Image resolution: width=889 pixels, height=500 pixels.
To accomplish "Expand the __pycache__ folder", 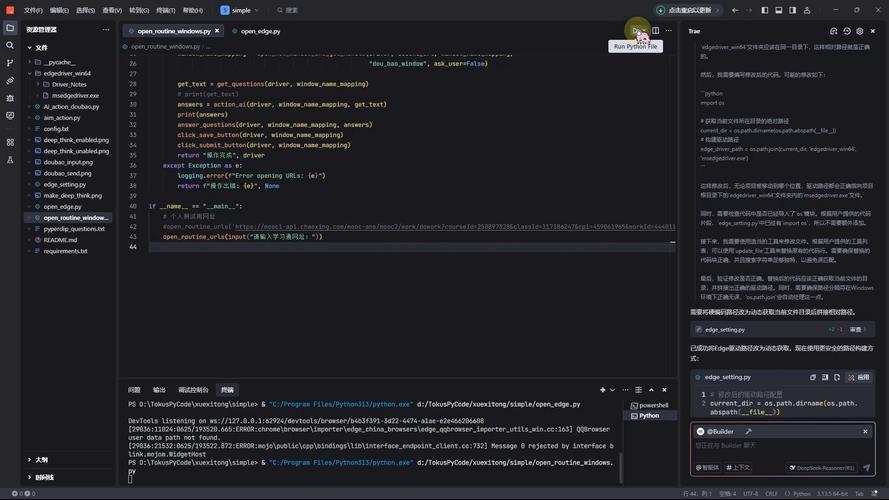I will pyautogui.click(x=29, y=62).
